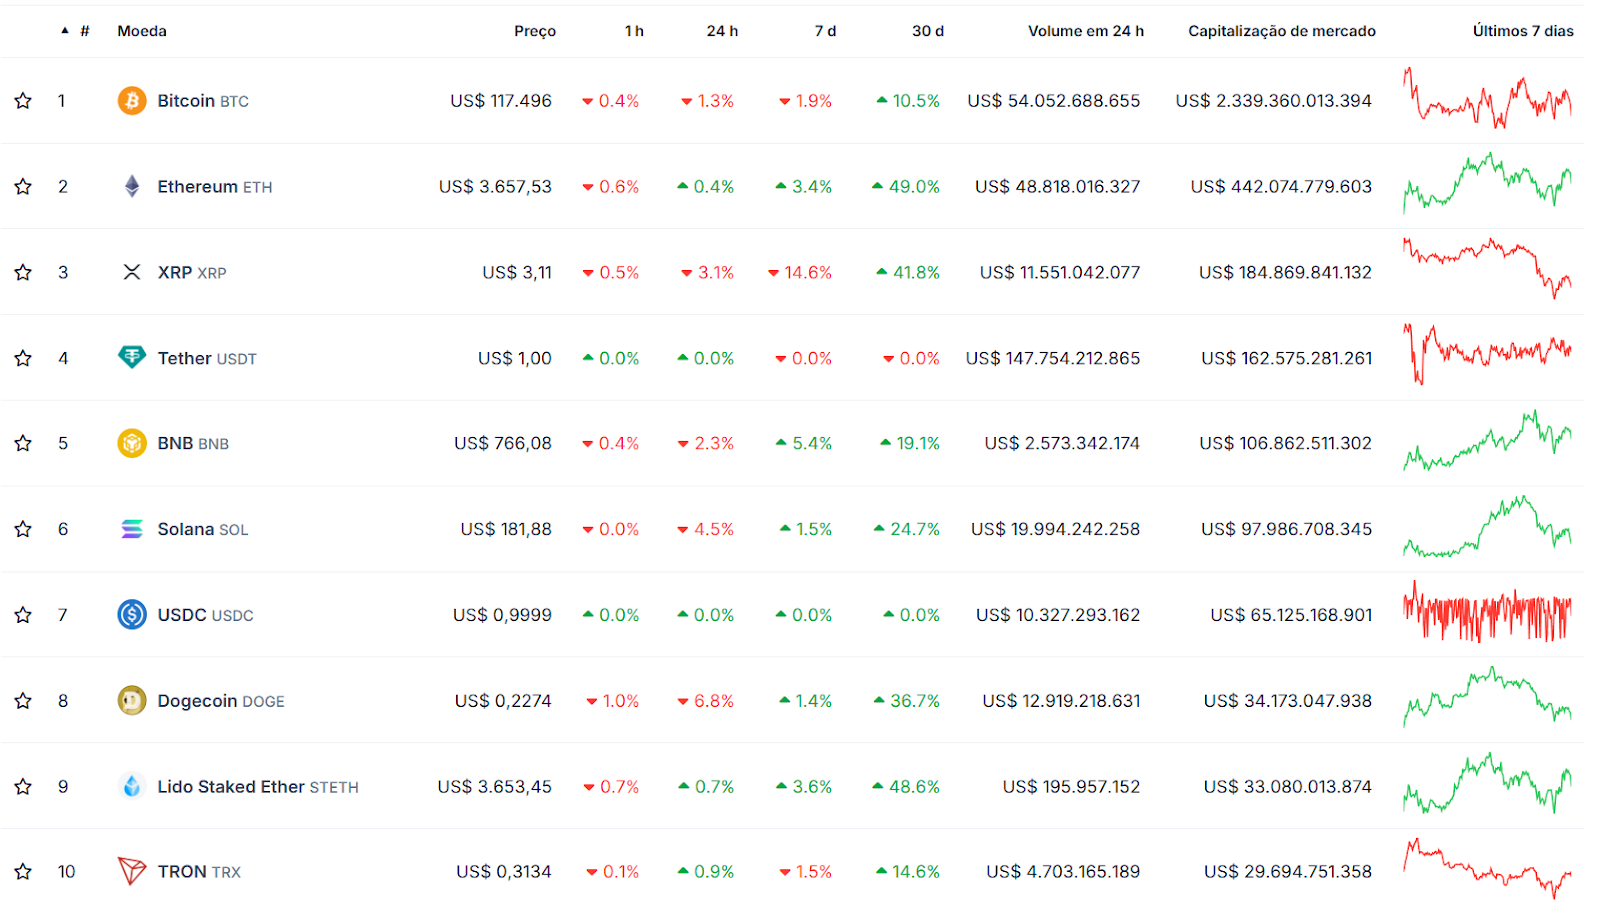
Task: Click Solana market cap US$ 97.986.708.345
Action: (1287, 529)
